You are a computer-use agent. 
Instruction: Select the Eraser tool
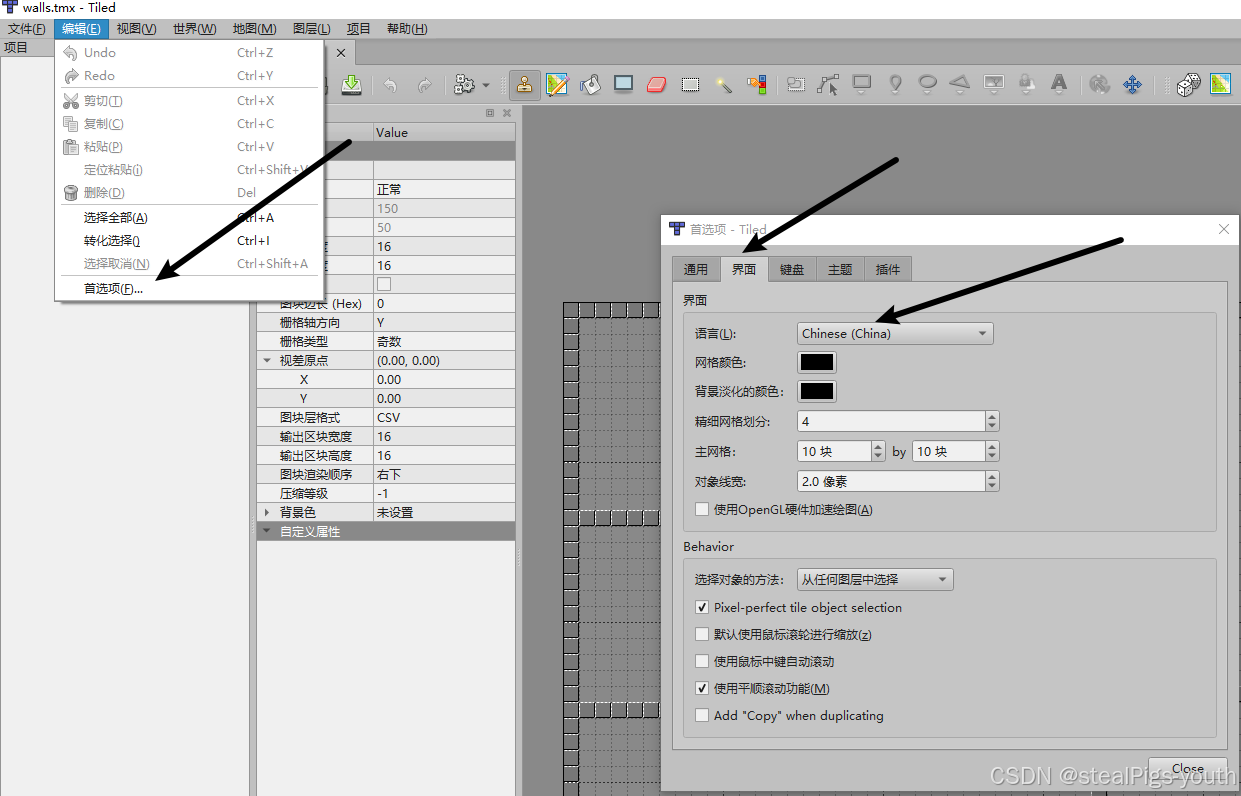pyautogui.click(x=656, y=85)
